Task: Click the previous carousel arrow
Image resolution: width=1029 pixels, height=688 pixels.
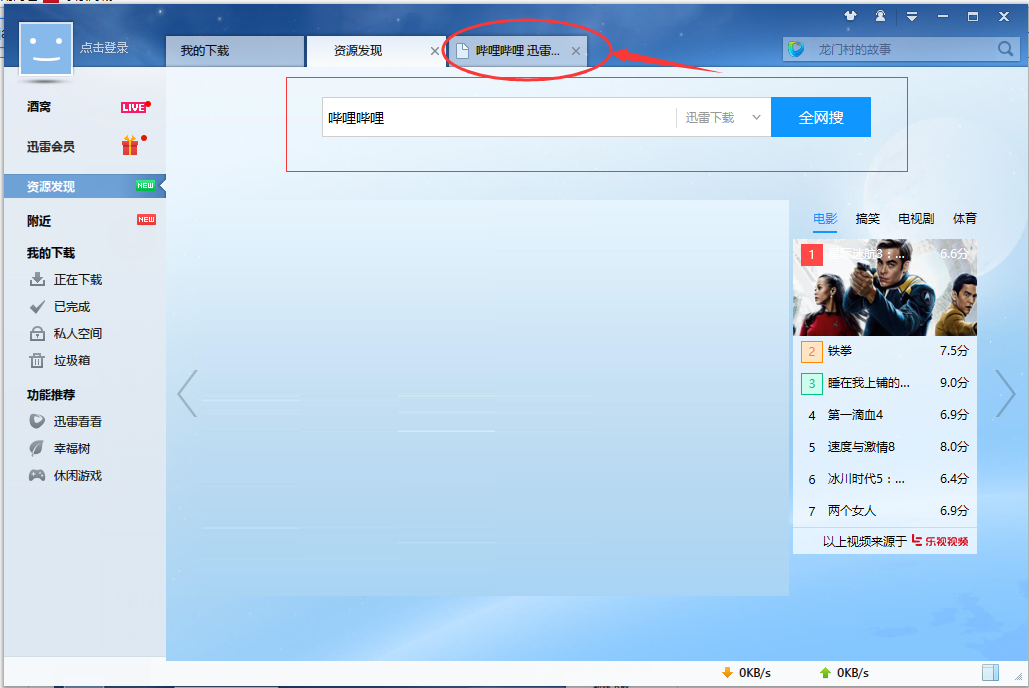Action: pyautogui.click(x=188, y=393)
